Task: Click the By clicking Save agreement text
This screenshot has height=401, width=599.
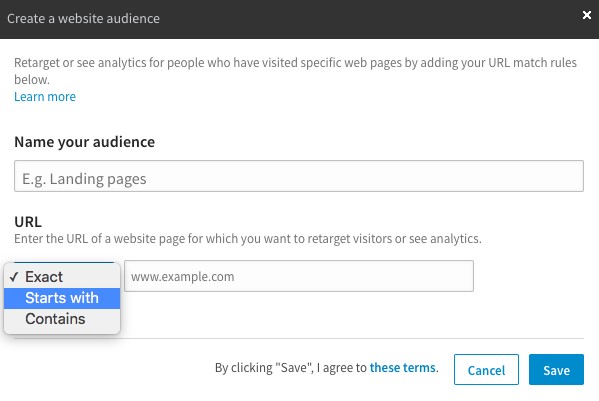Action: pos(327,367)
